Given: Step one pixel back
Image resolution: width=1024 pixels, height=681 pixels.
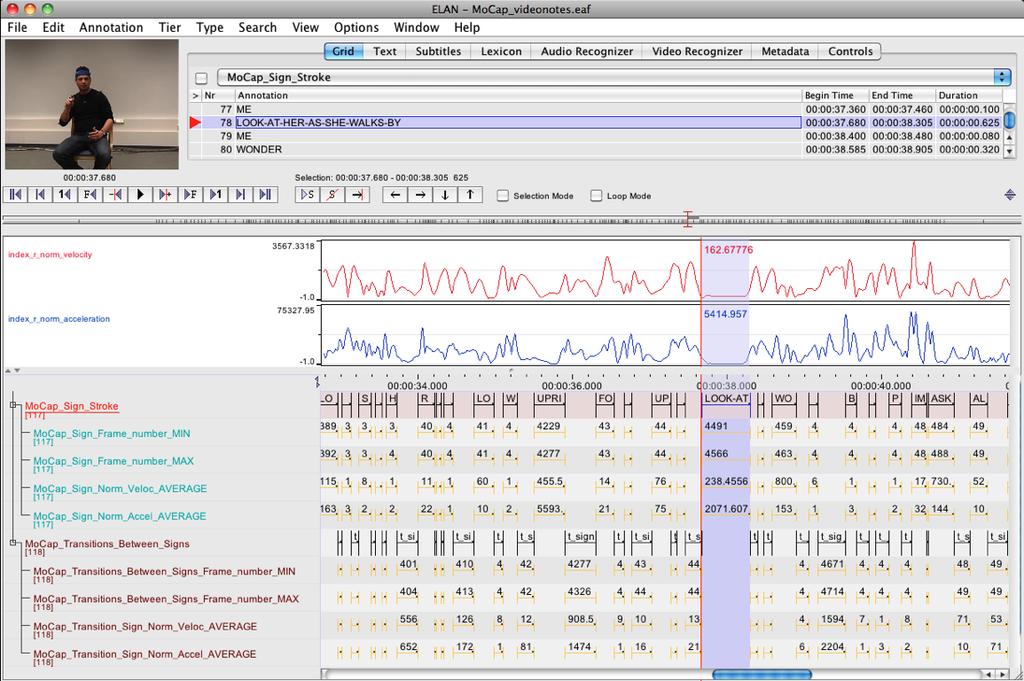Looking at the screenshot, I should 116,195.
